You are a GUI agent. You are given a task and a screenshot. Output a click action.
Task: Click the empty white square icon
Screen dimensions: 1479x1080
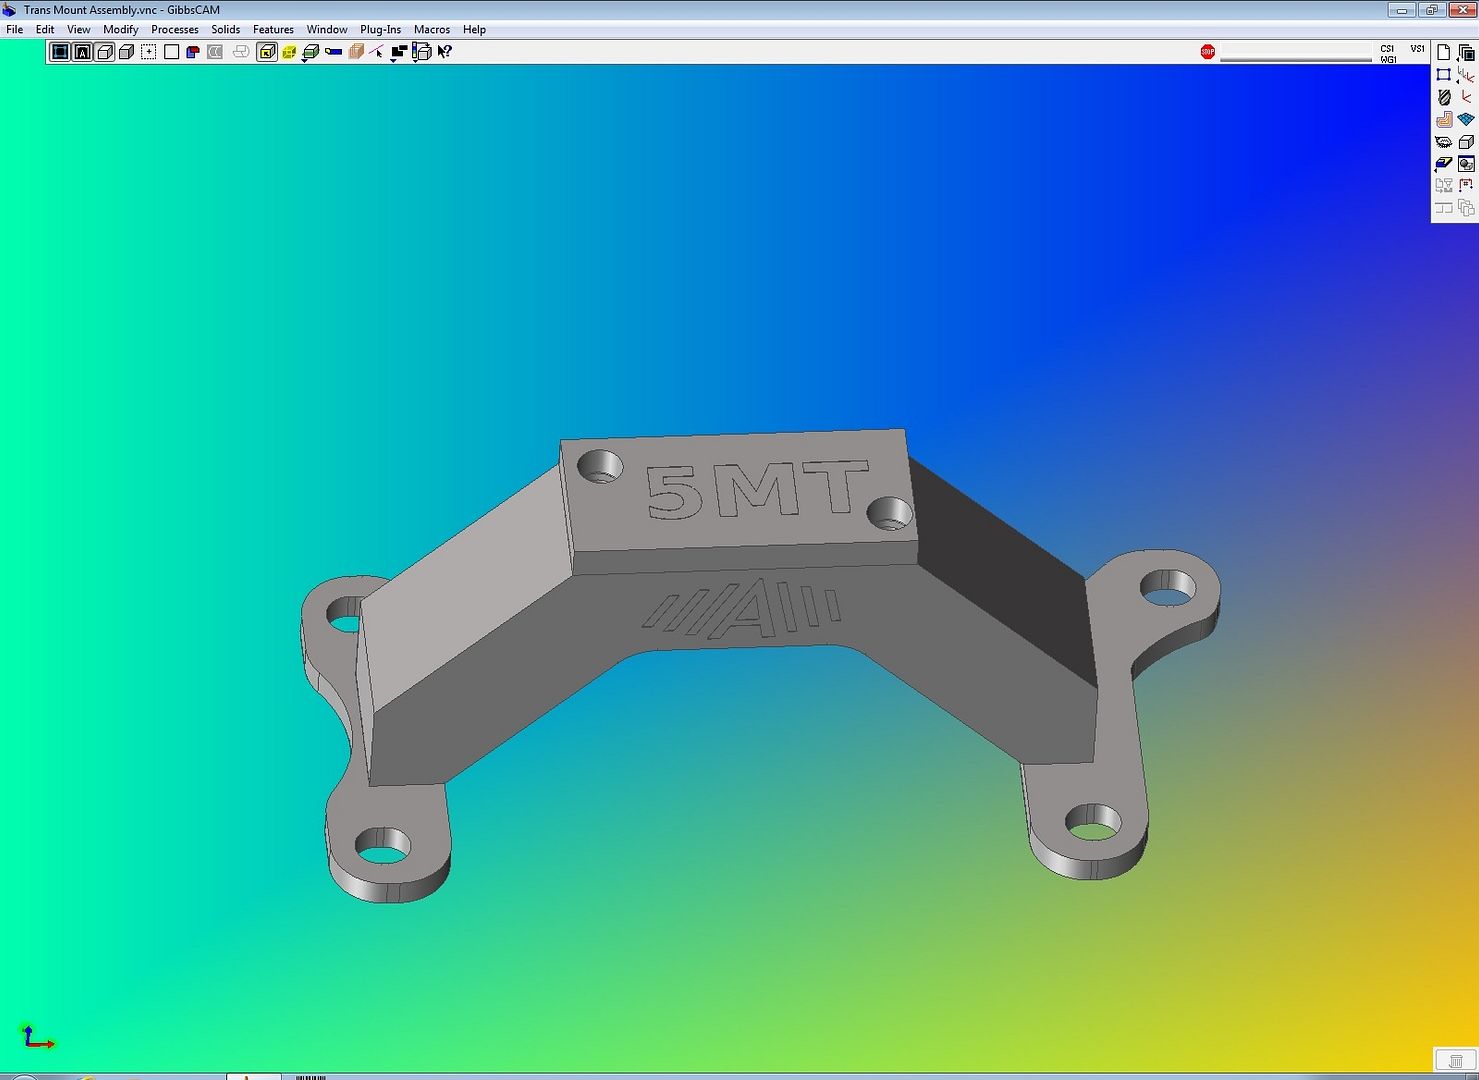pos(171,52)
